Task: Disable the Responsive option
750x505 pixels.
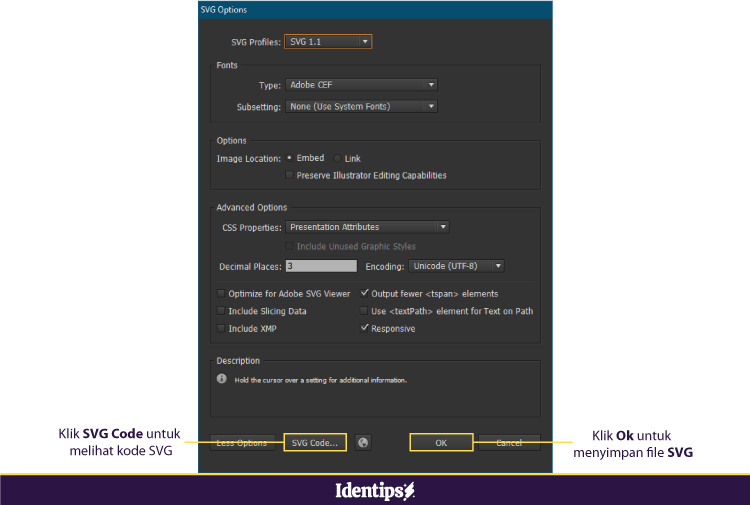Action: click(x=364, y=328)
